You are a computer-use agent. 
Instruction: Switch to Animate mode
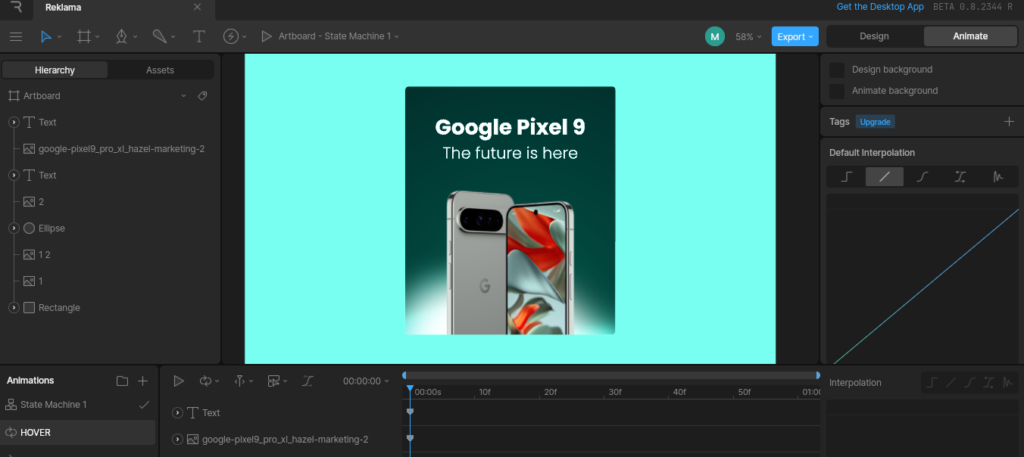pyautogui.click(x=970, y=37)
